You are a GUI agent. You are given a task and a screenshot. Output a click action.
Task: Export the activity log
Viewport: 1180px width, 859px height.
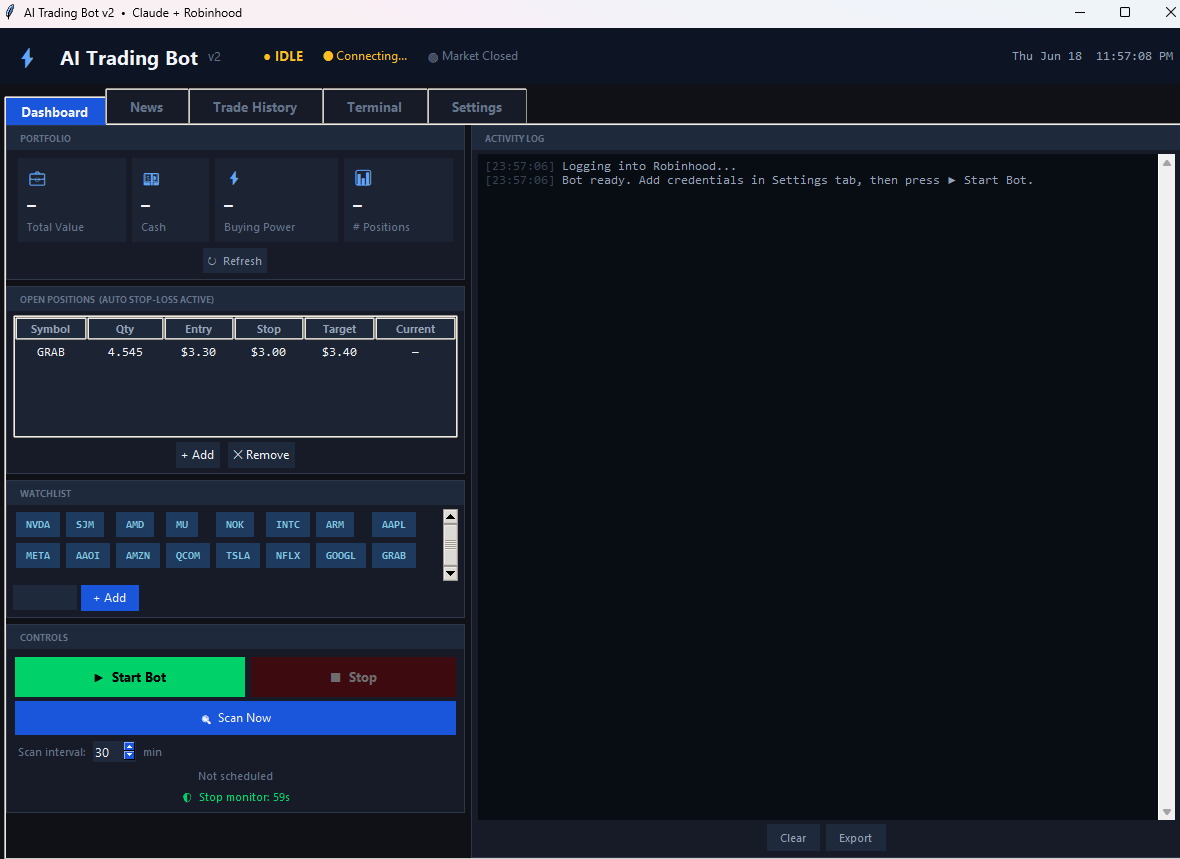(x=856, y=838)
